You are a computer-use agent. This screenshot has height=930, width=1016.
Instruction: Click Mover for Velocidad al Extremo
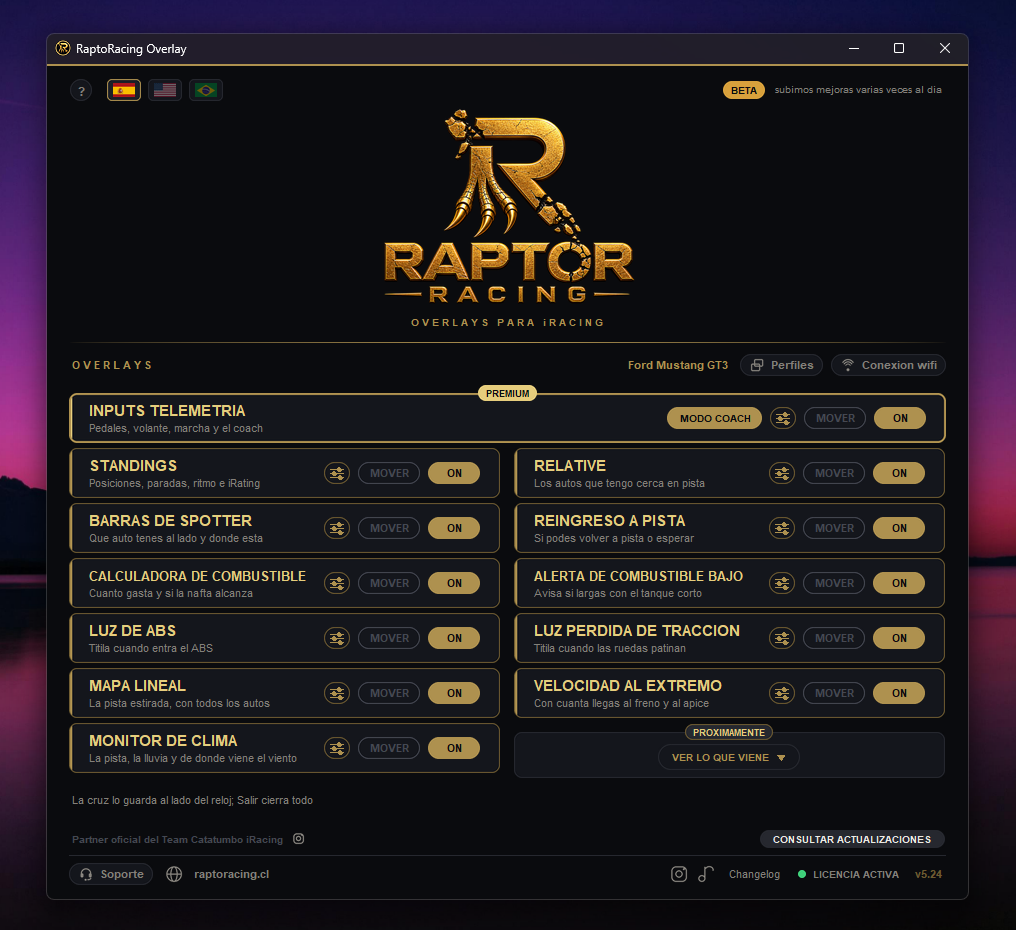click(x=834, y=693)
